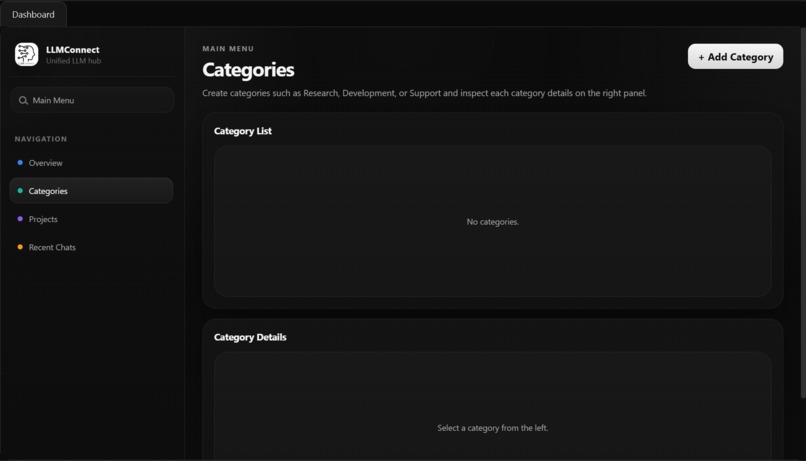This screenshot has width=806, height=461.
Task: Click the NAVIGATION section label
Action: [x=41, y=139]
